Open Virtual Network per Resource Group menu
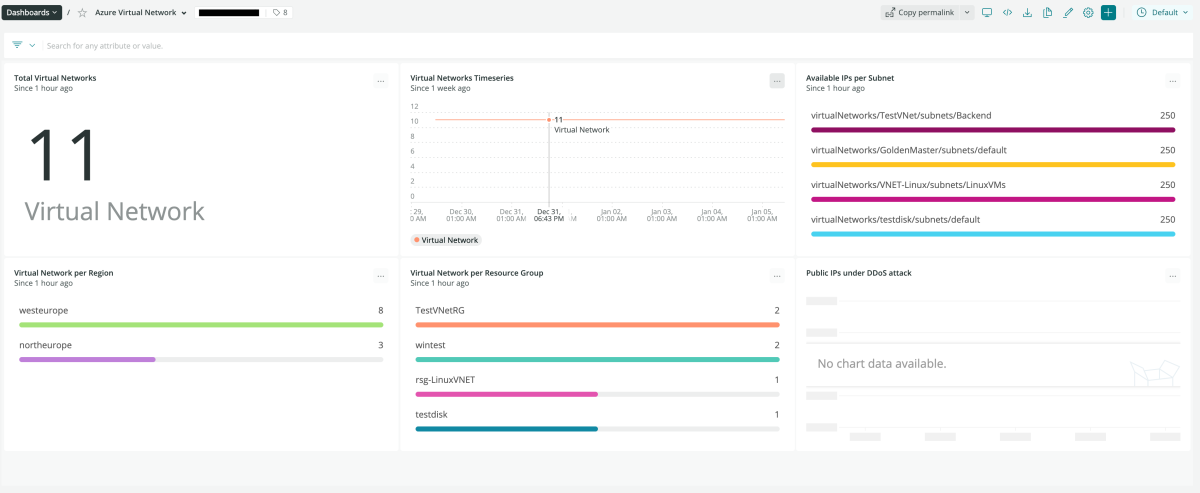The width and height of the screenshot is (1200, 493). [x=777, y=276]
